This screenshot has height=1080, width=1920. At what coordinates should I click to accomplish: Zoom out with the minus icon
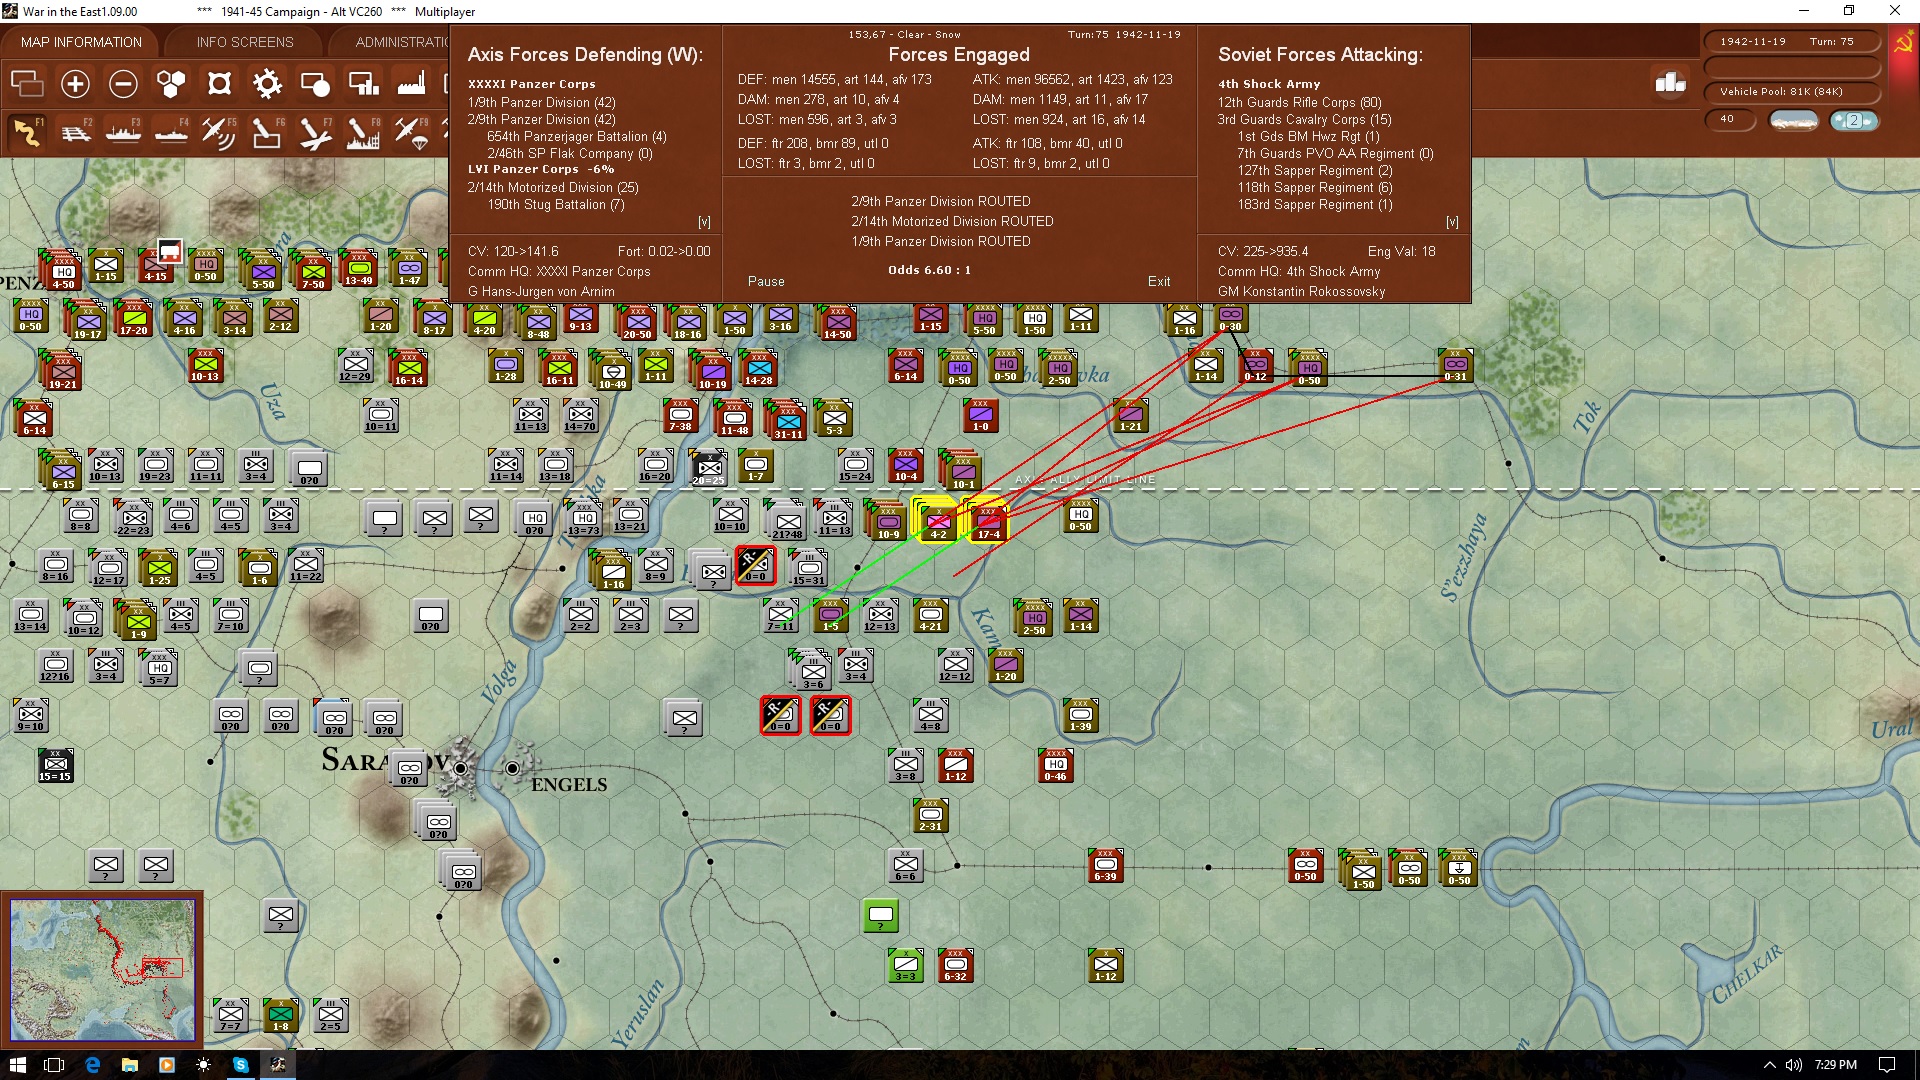click(123, 84)
